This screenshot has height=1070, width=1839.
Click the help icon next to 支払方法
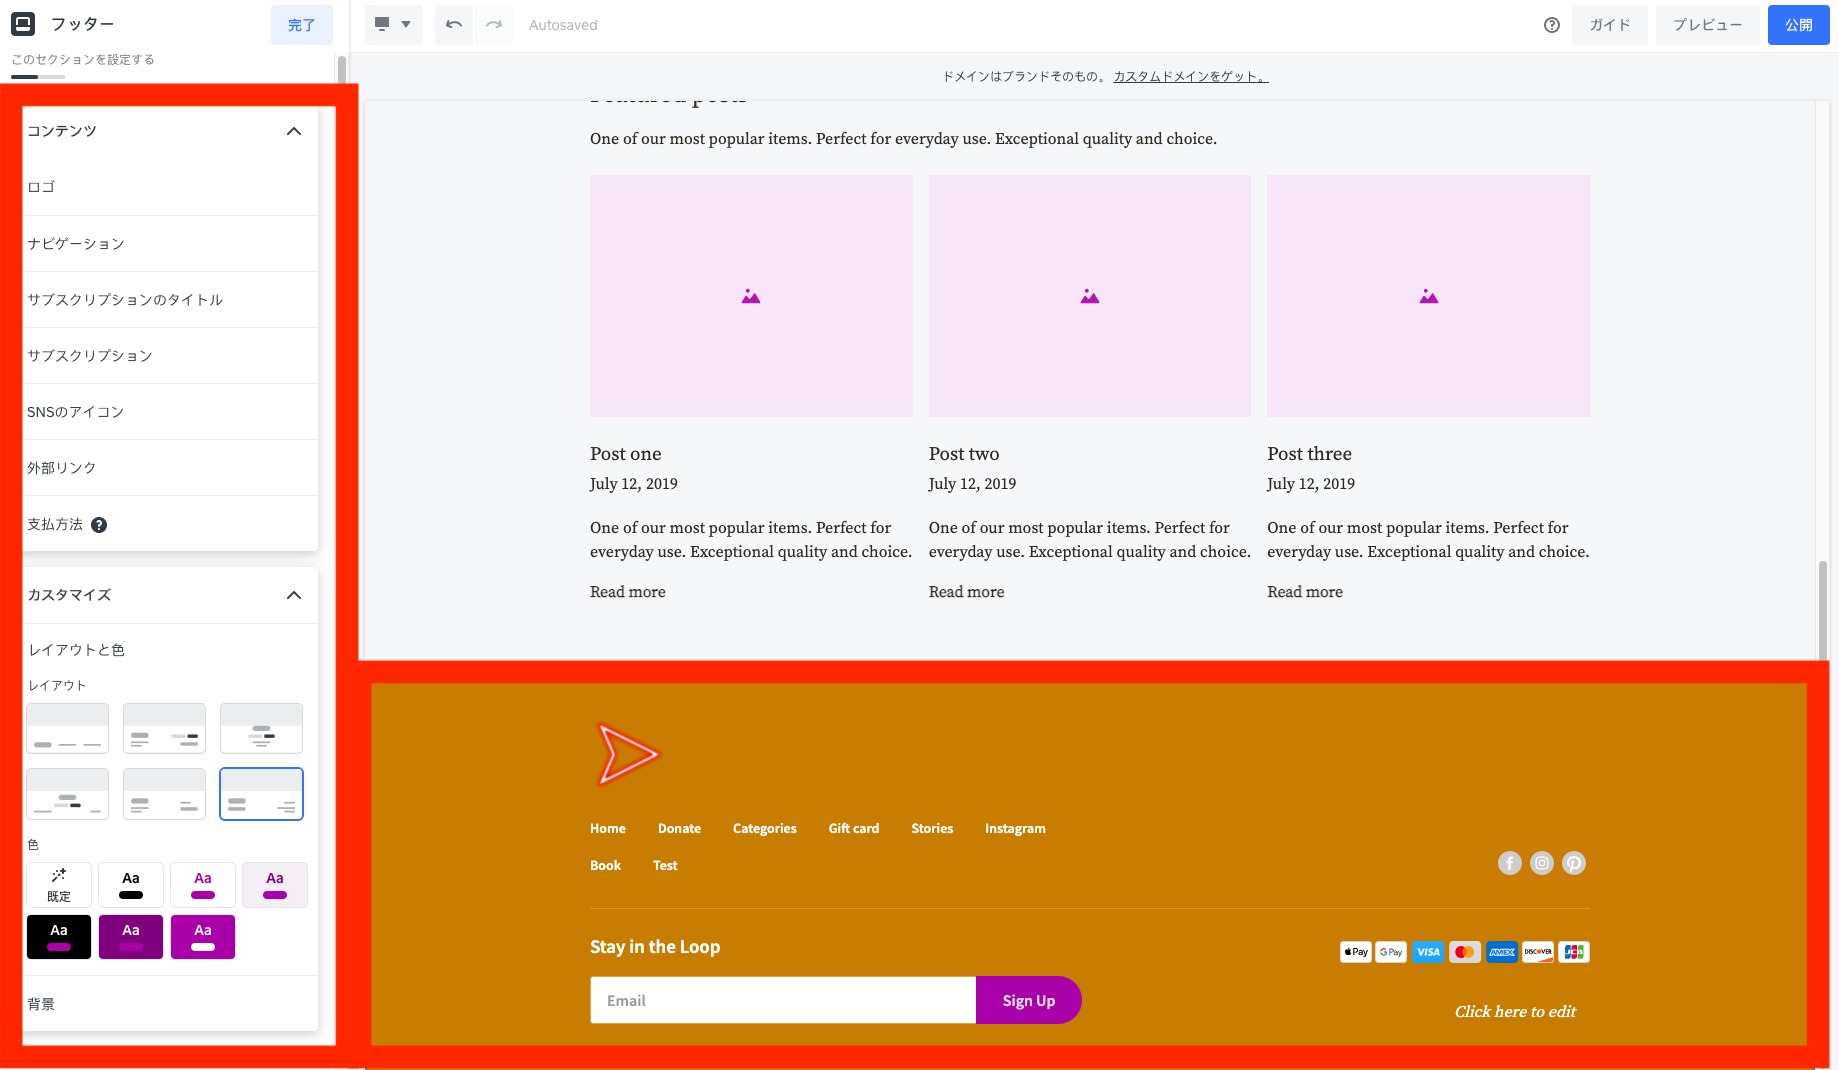[x=99, y=525]
